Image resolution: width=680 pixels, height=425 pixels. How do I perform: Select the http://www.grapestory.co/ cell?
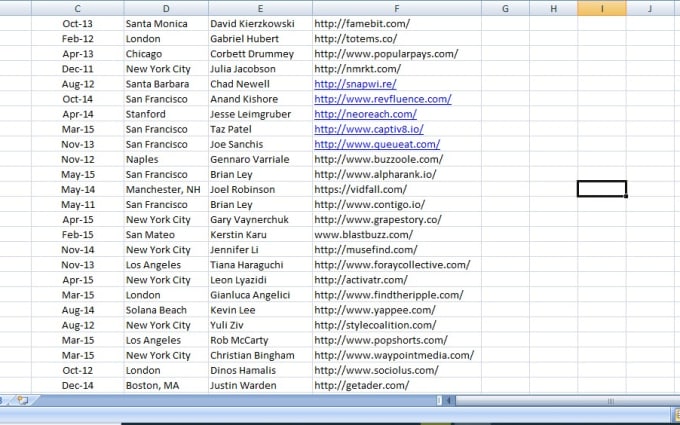pos(397,219)
